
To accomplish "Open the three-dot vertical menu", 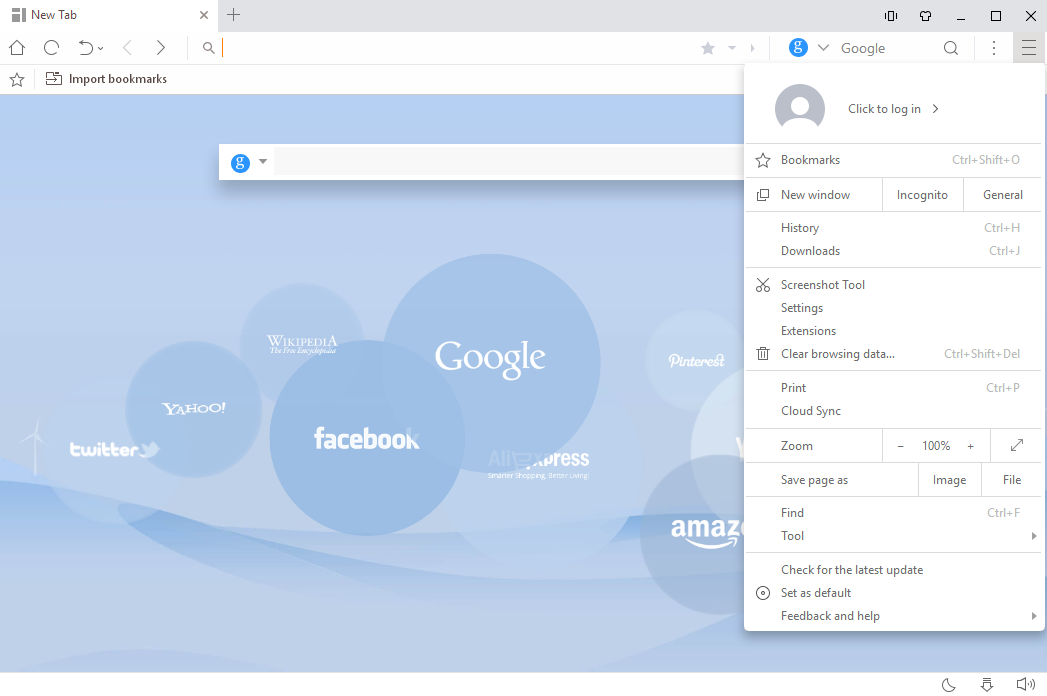I will 994,48.
